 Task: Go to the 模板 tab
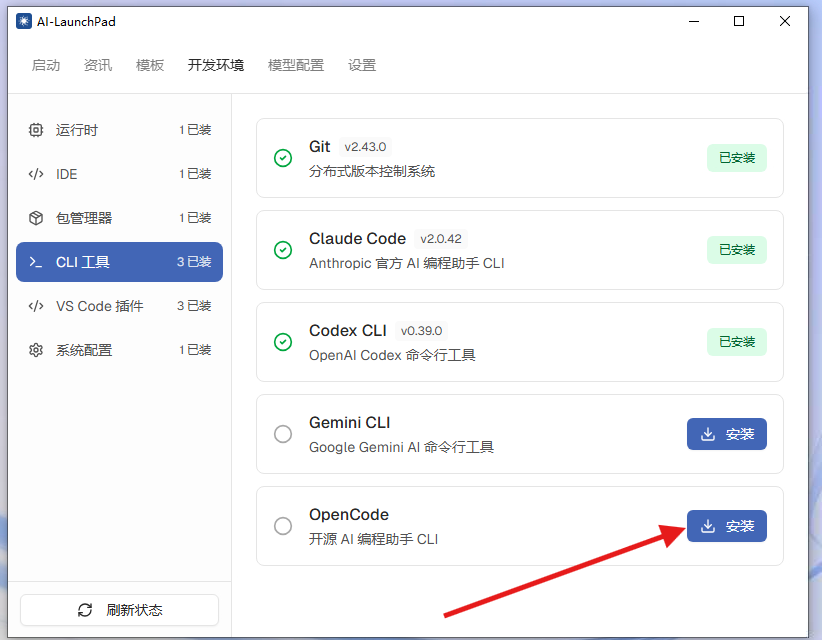pos(150,65)
